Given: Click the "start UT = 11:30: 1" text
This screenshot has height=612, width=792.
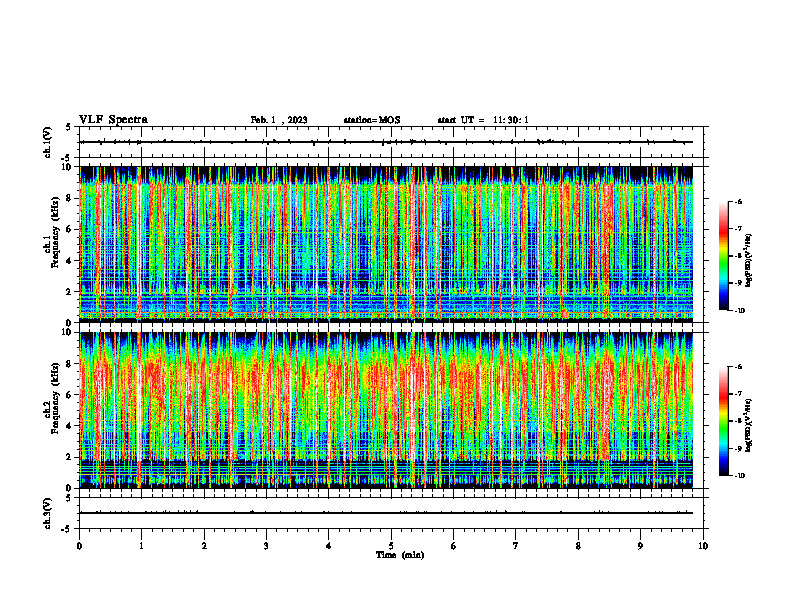Looking at the screenshot, I should pyautogui.click(x=483, y=120).
